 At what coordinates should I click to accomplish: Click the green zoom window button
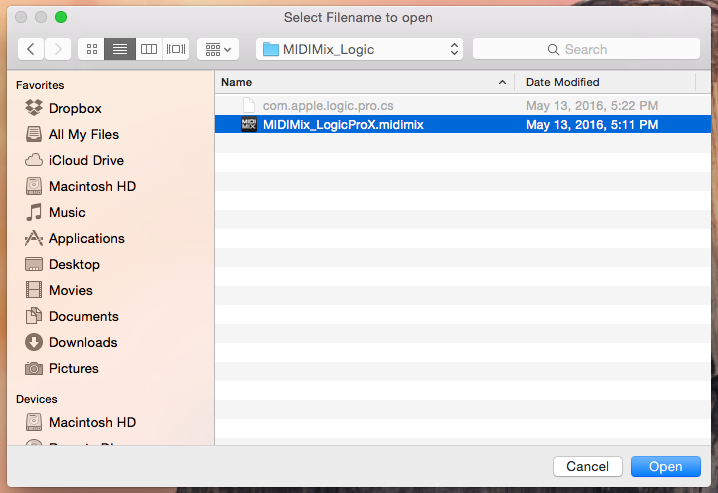61,17
